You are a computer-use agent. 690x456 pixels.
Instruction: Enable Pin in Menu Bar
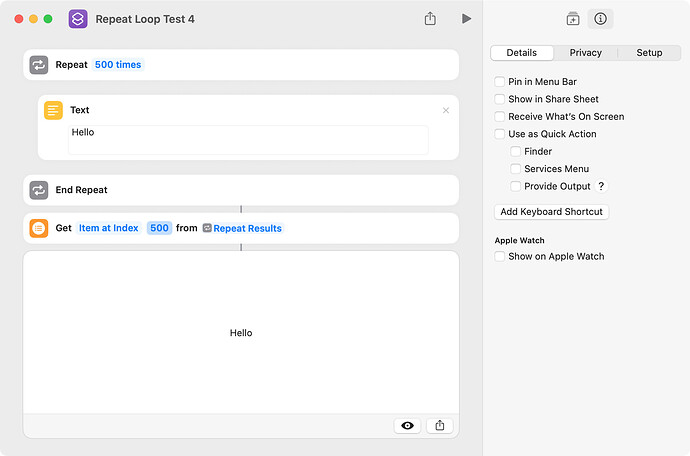pyautogui.click(x=499, y=82)
